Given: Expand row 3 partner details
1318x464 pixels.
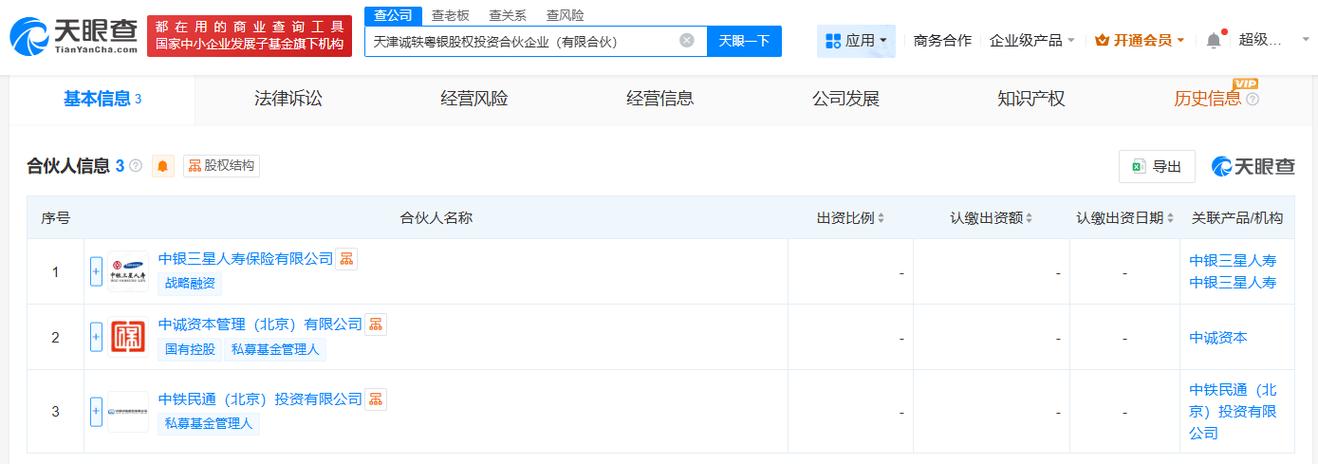Looking at the screenshot, I should [96, 411].
